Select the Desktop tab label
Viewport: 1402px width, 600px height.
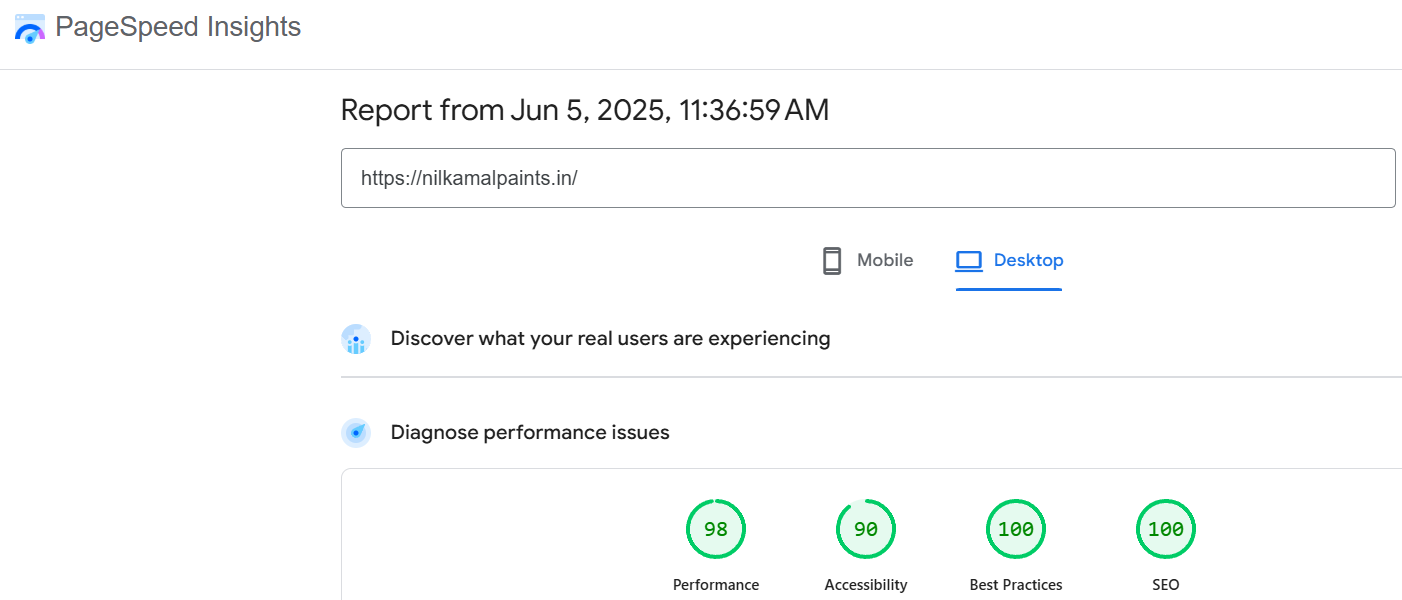point(1028,261)
